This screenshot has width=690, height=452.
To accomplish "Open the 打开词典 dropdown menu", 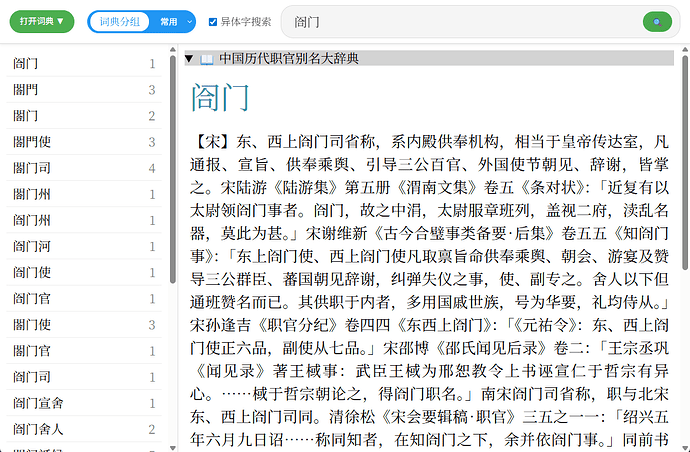I will [x=42, y=22].
